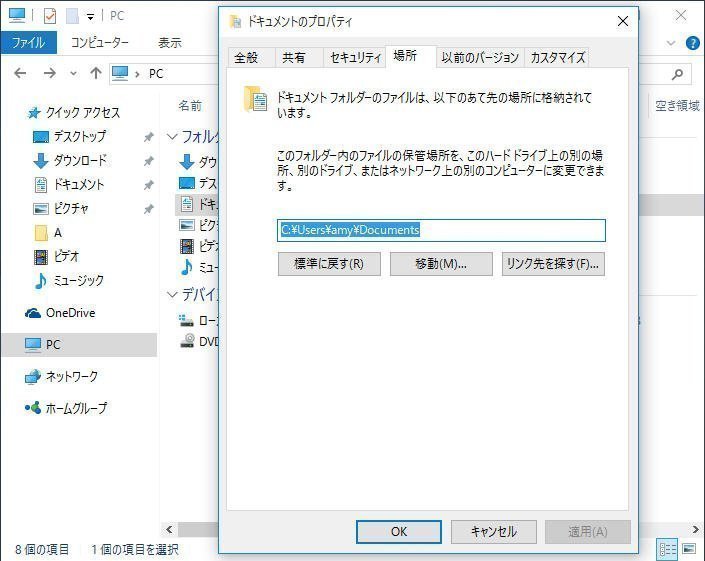Switch to details view icon in status bar
Viewport: 705px width, 561px height.
pyautogui.click(x=667, y=549)
